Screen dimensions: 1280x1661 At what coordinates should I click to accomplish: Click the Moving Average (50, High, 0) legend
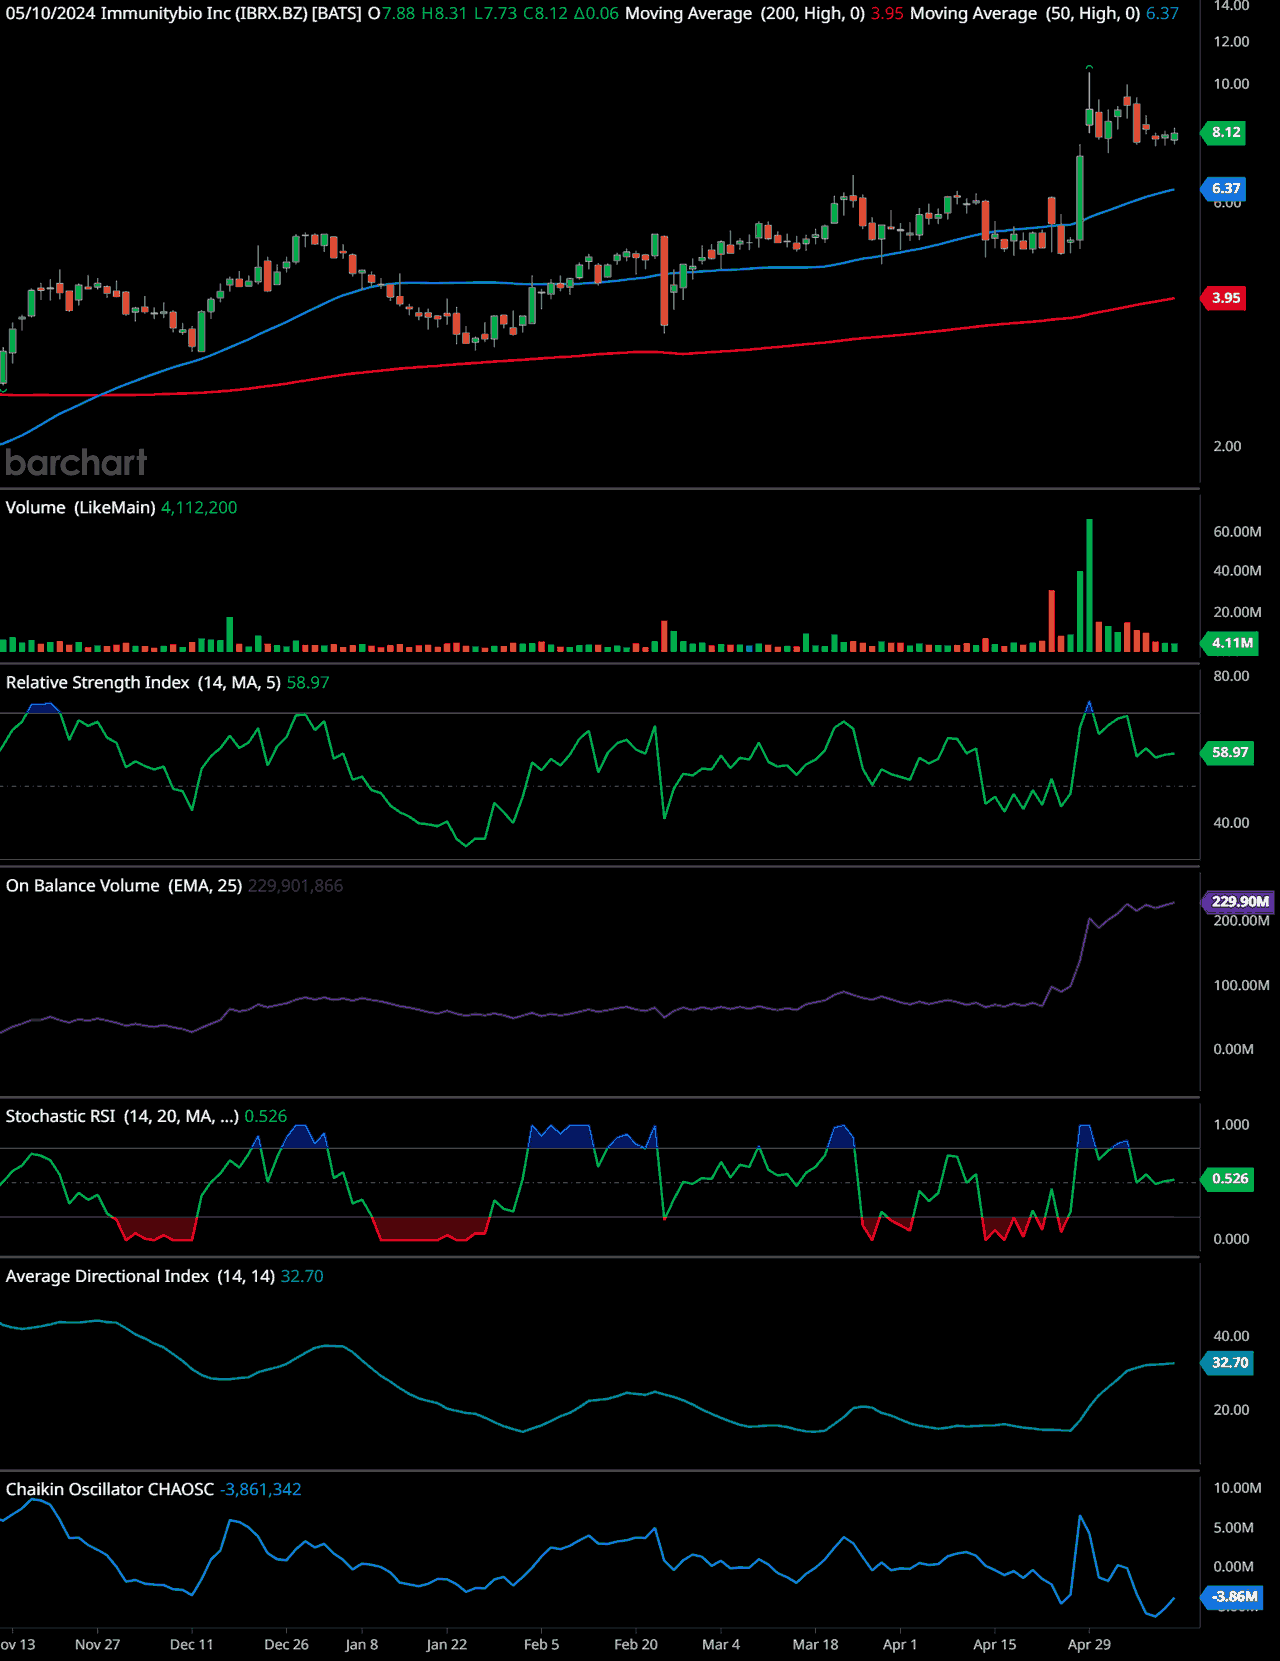click(1025, 14)
